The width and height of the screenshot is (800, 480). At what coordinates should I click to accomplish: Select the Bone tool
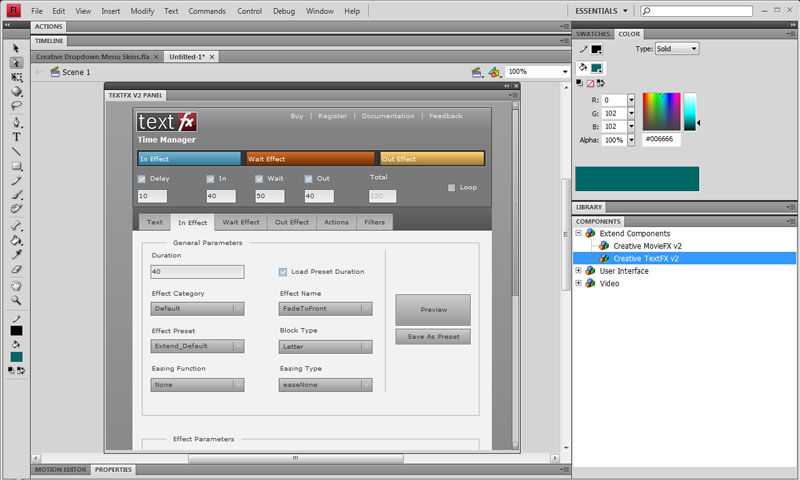click(x=16, y=226)
